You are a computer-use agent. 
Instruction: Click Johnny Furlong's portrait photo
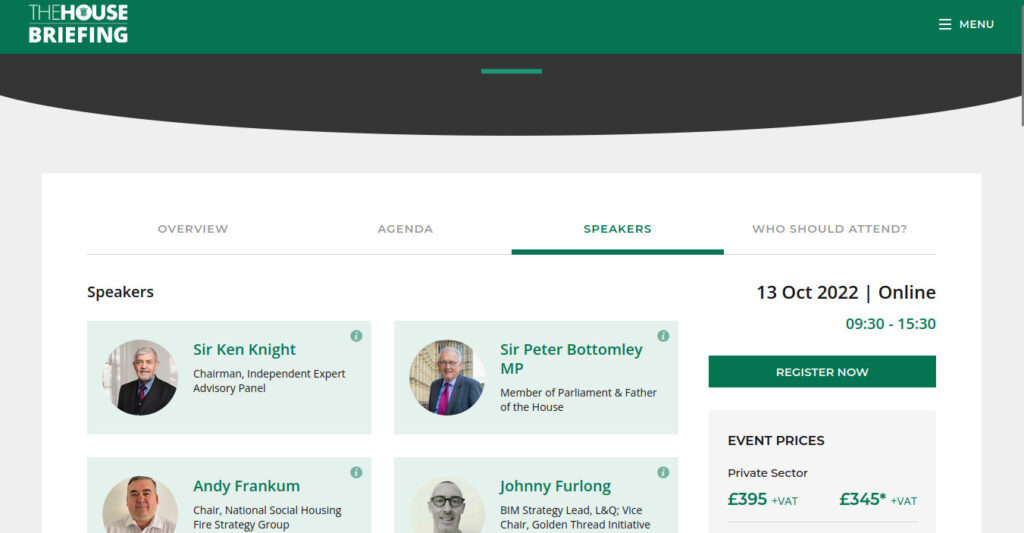point(447,504)
